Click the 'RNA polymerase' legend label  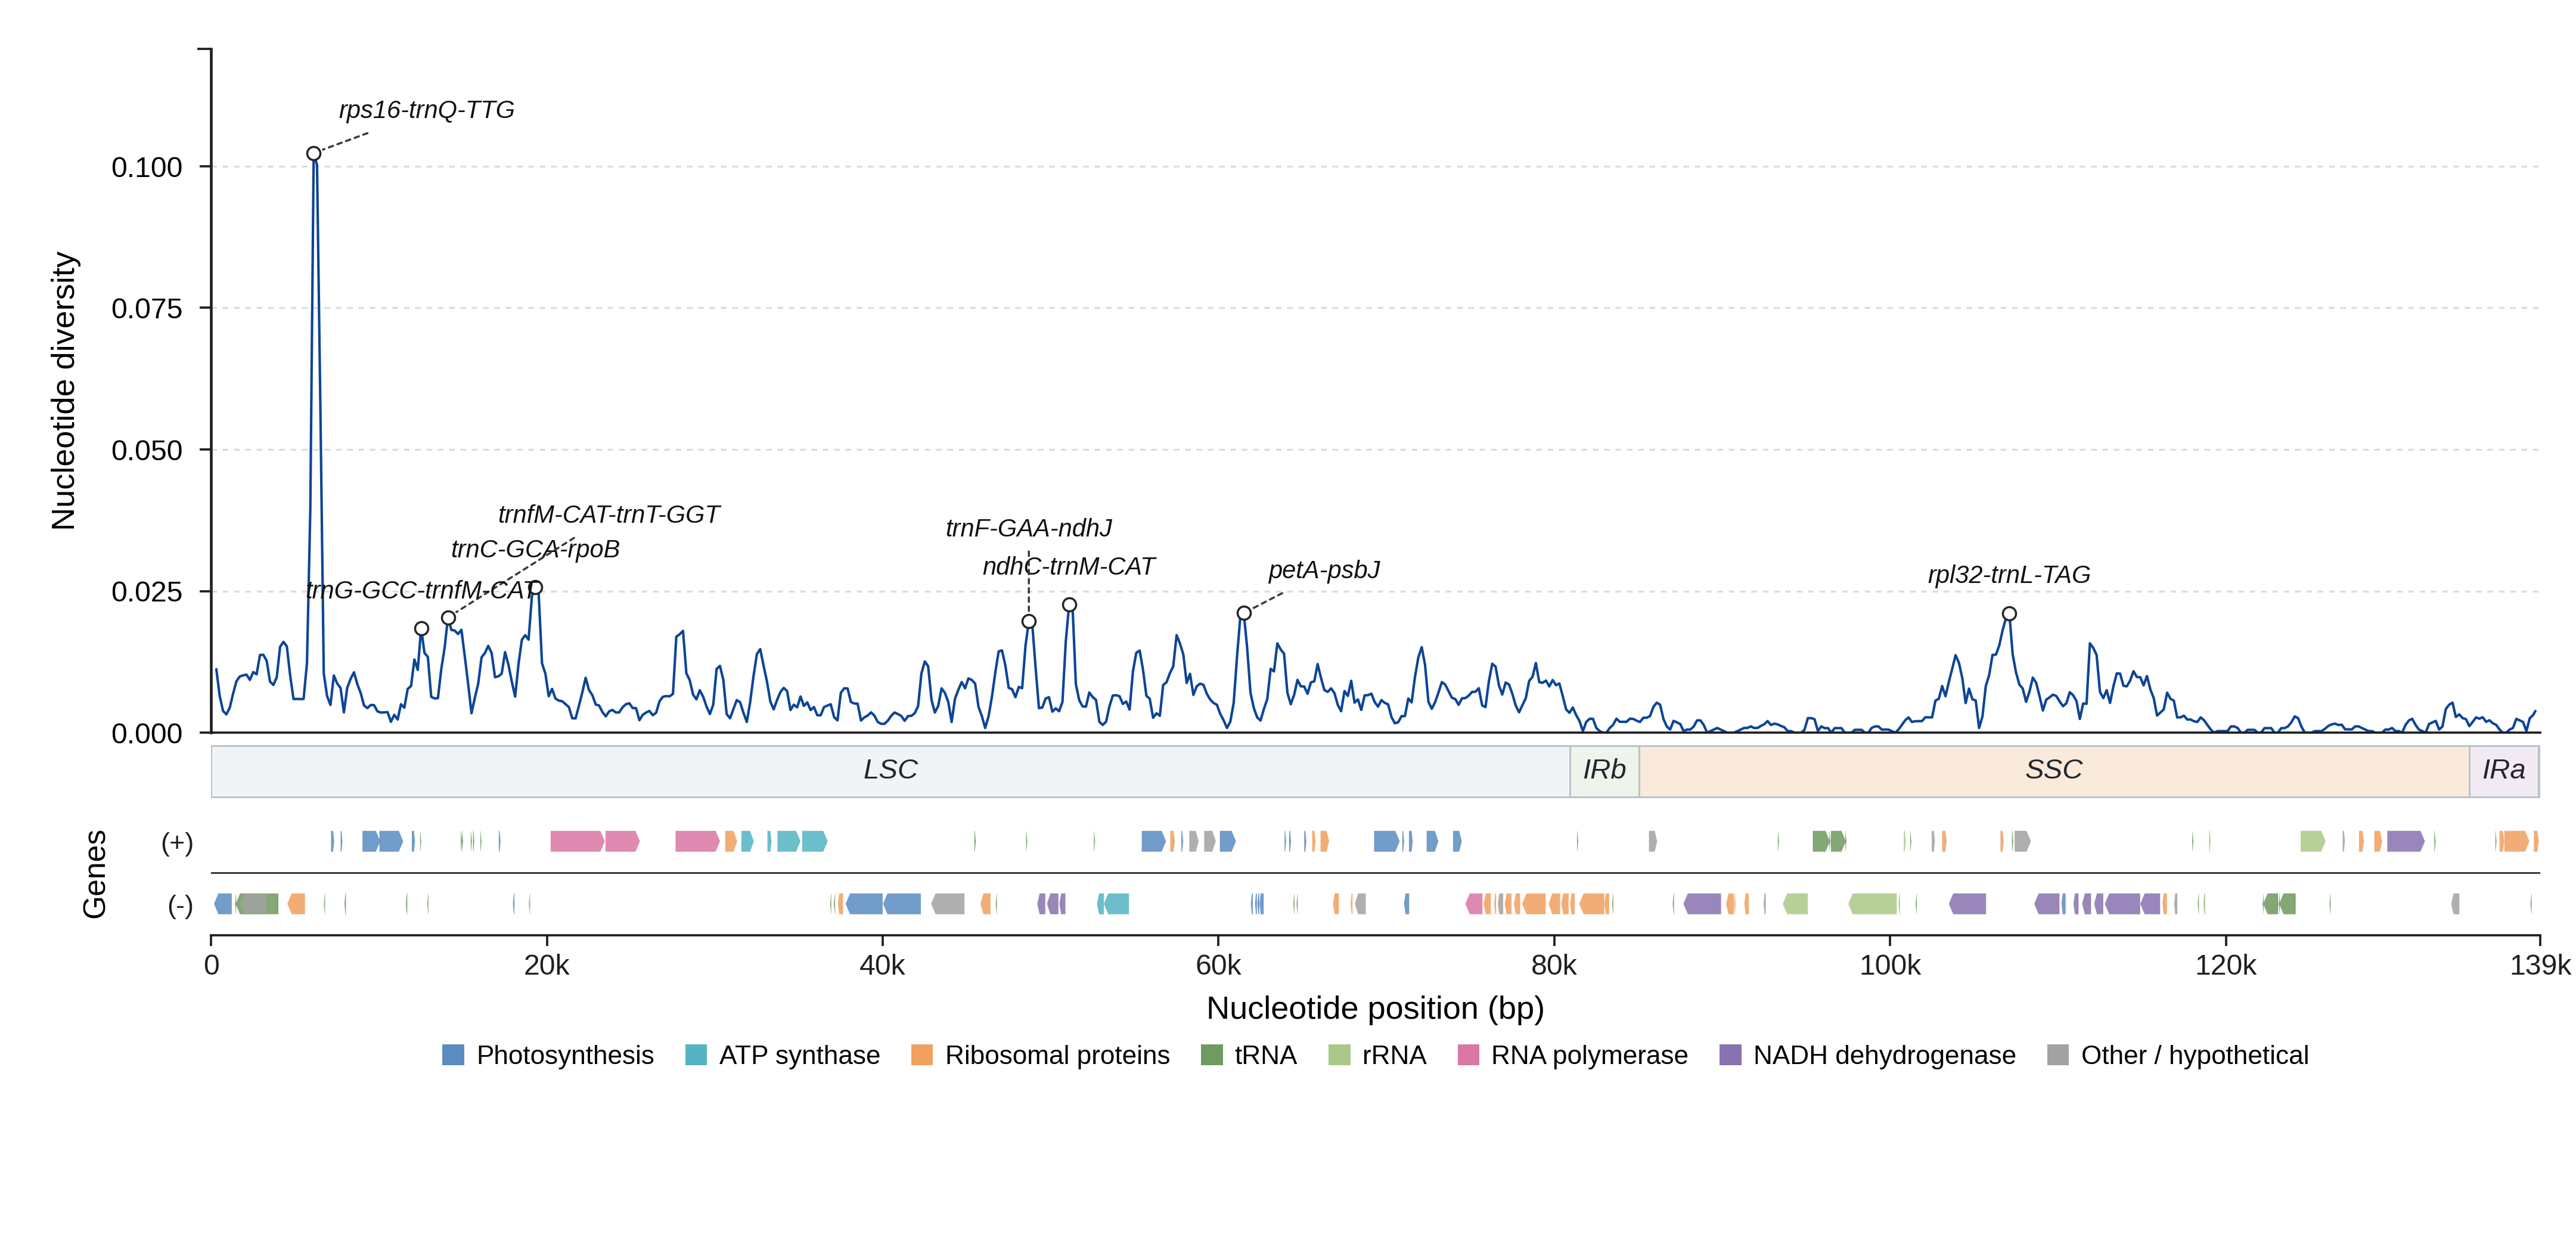1589,1055
